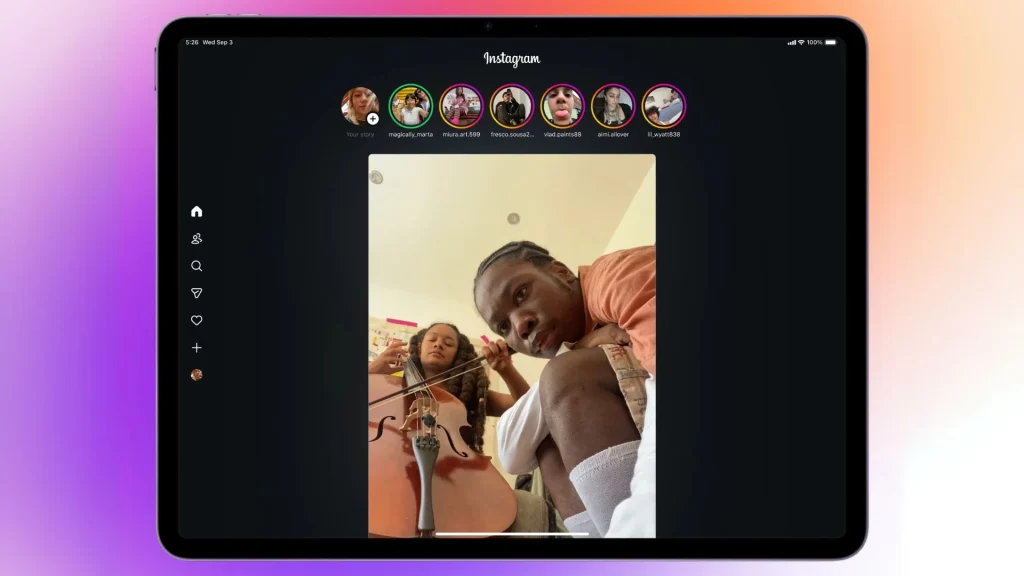Viewport: 1024px width, 576px height.
Task: View magically_marta's story
Action: (410, 106)
